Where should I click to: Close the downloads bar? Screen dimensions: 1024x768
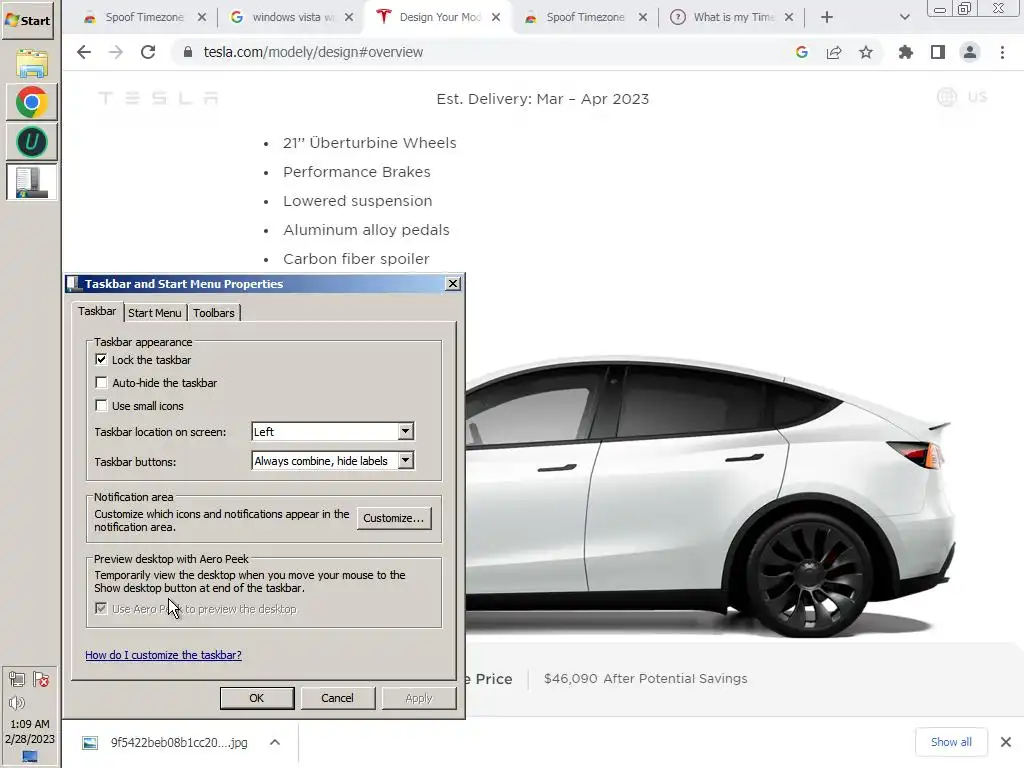(1006, 742)
